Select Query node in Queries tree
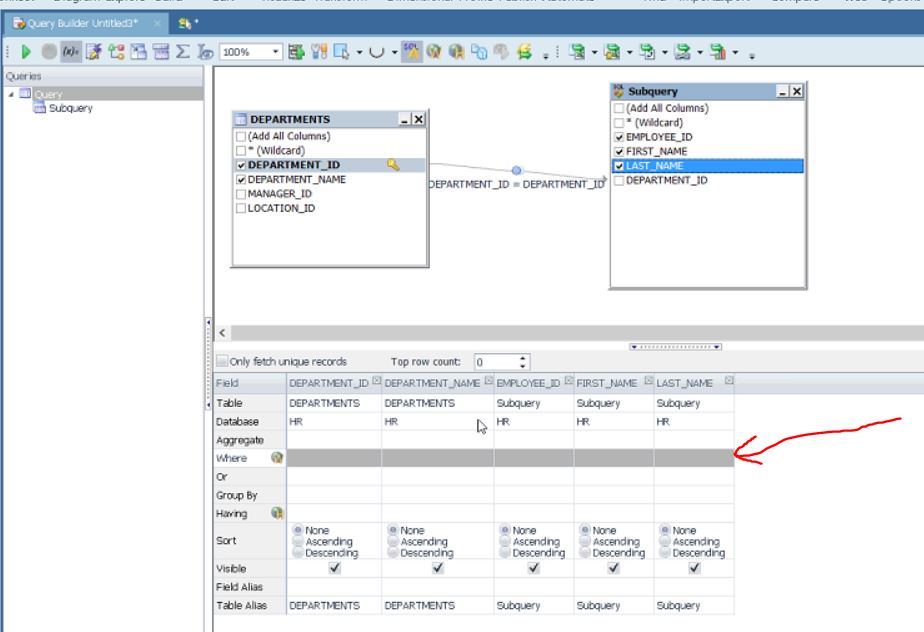The height and width of the screenshot is (632, 924). (48, 94)
